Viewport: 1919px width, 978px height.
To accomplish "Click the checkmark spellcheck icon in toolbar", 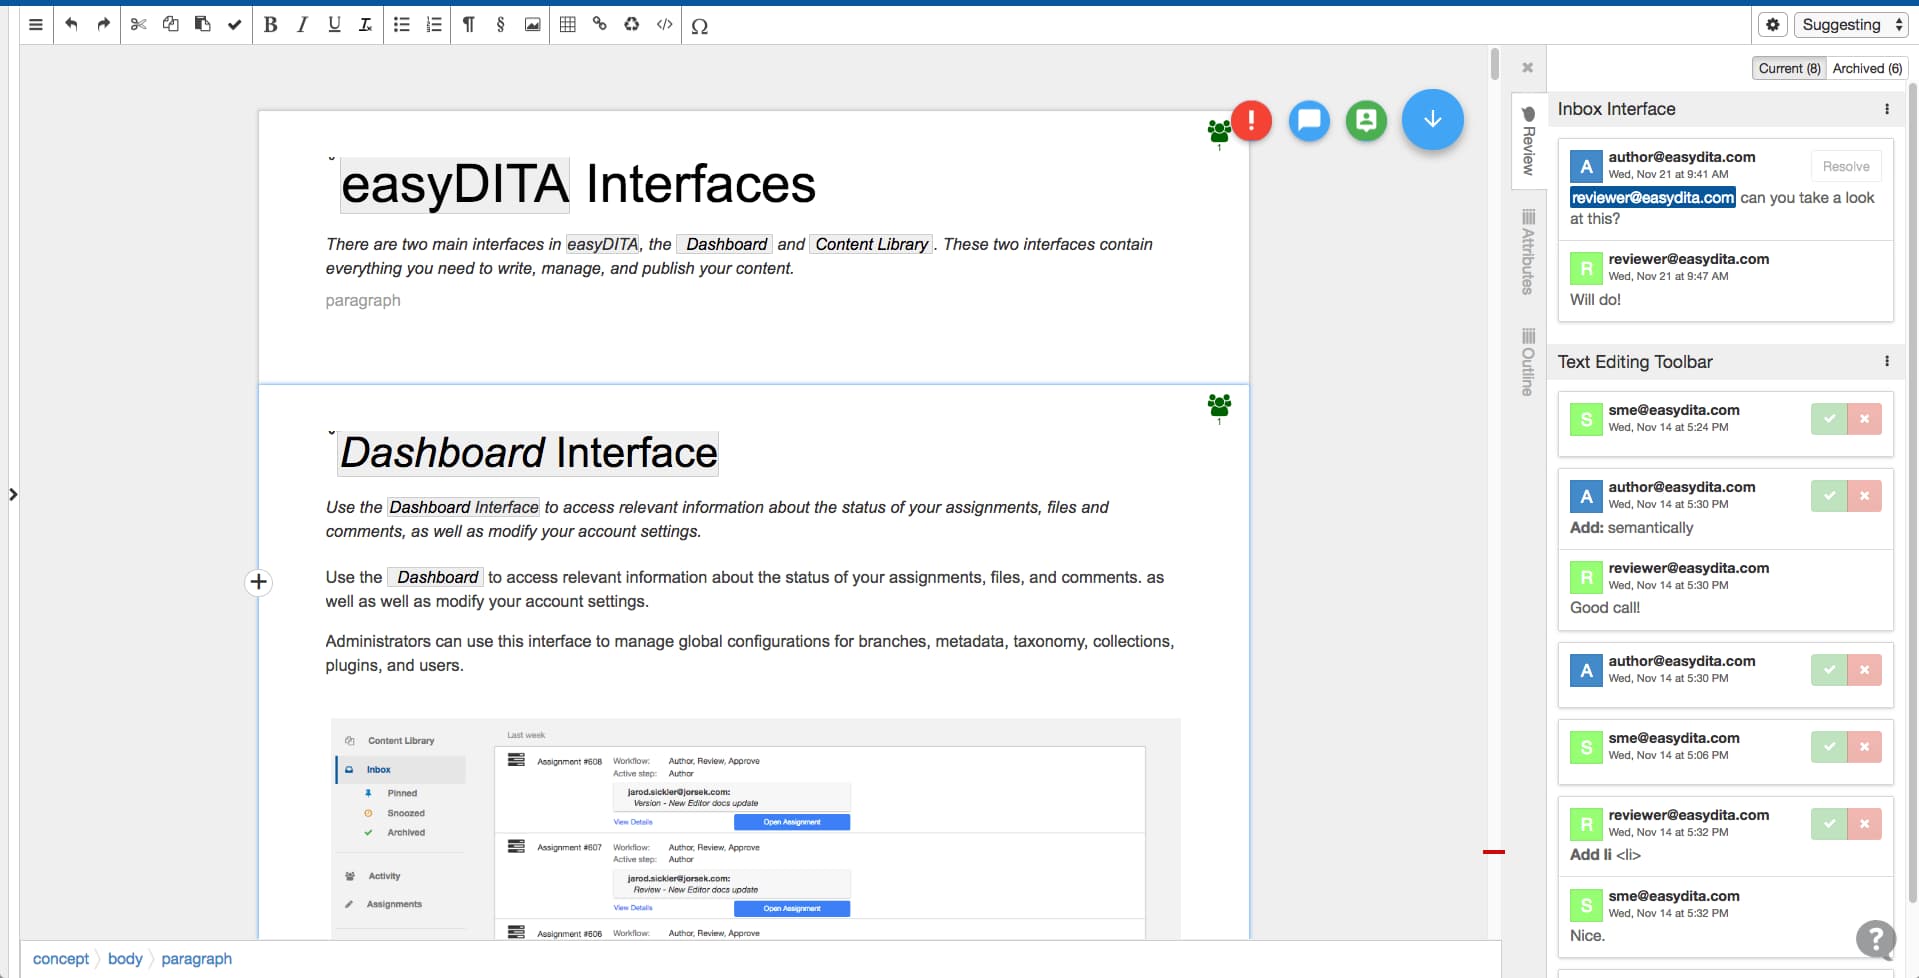I will point(235,25).
